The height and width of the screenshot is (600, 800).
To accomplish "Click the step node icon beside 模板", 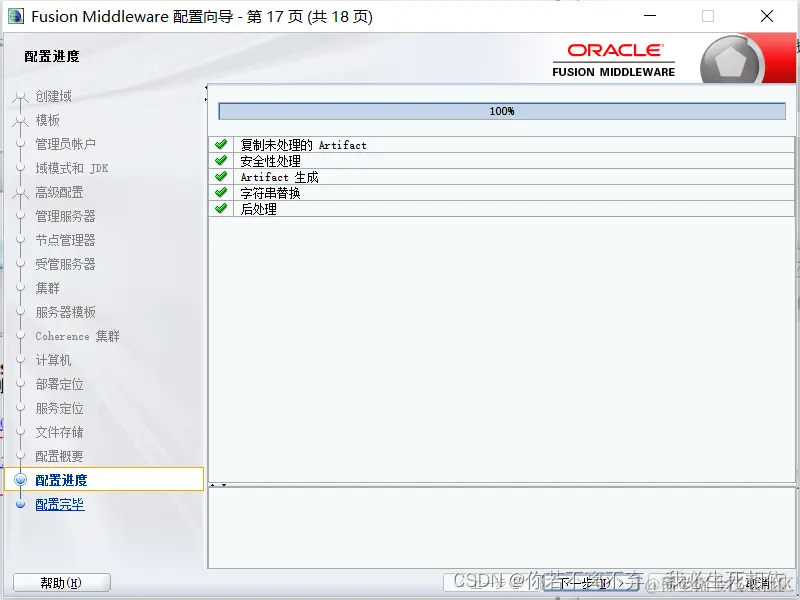I will [x=20, y=120].
